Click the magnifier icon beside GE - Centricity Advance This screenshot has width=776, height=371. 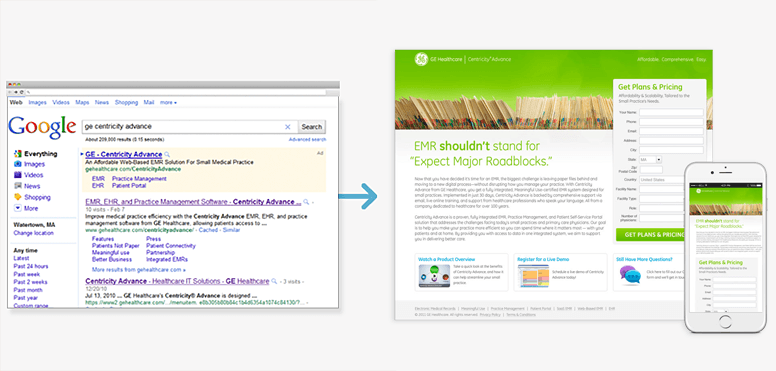(167, 154)
